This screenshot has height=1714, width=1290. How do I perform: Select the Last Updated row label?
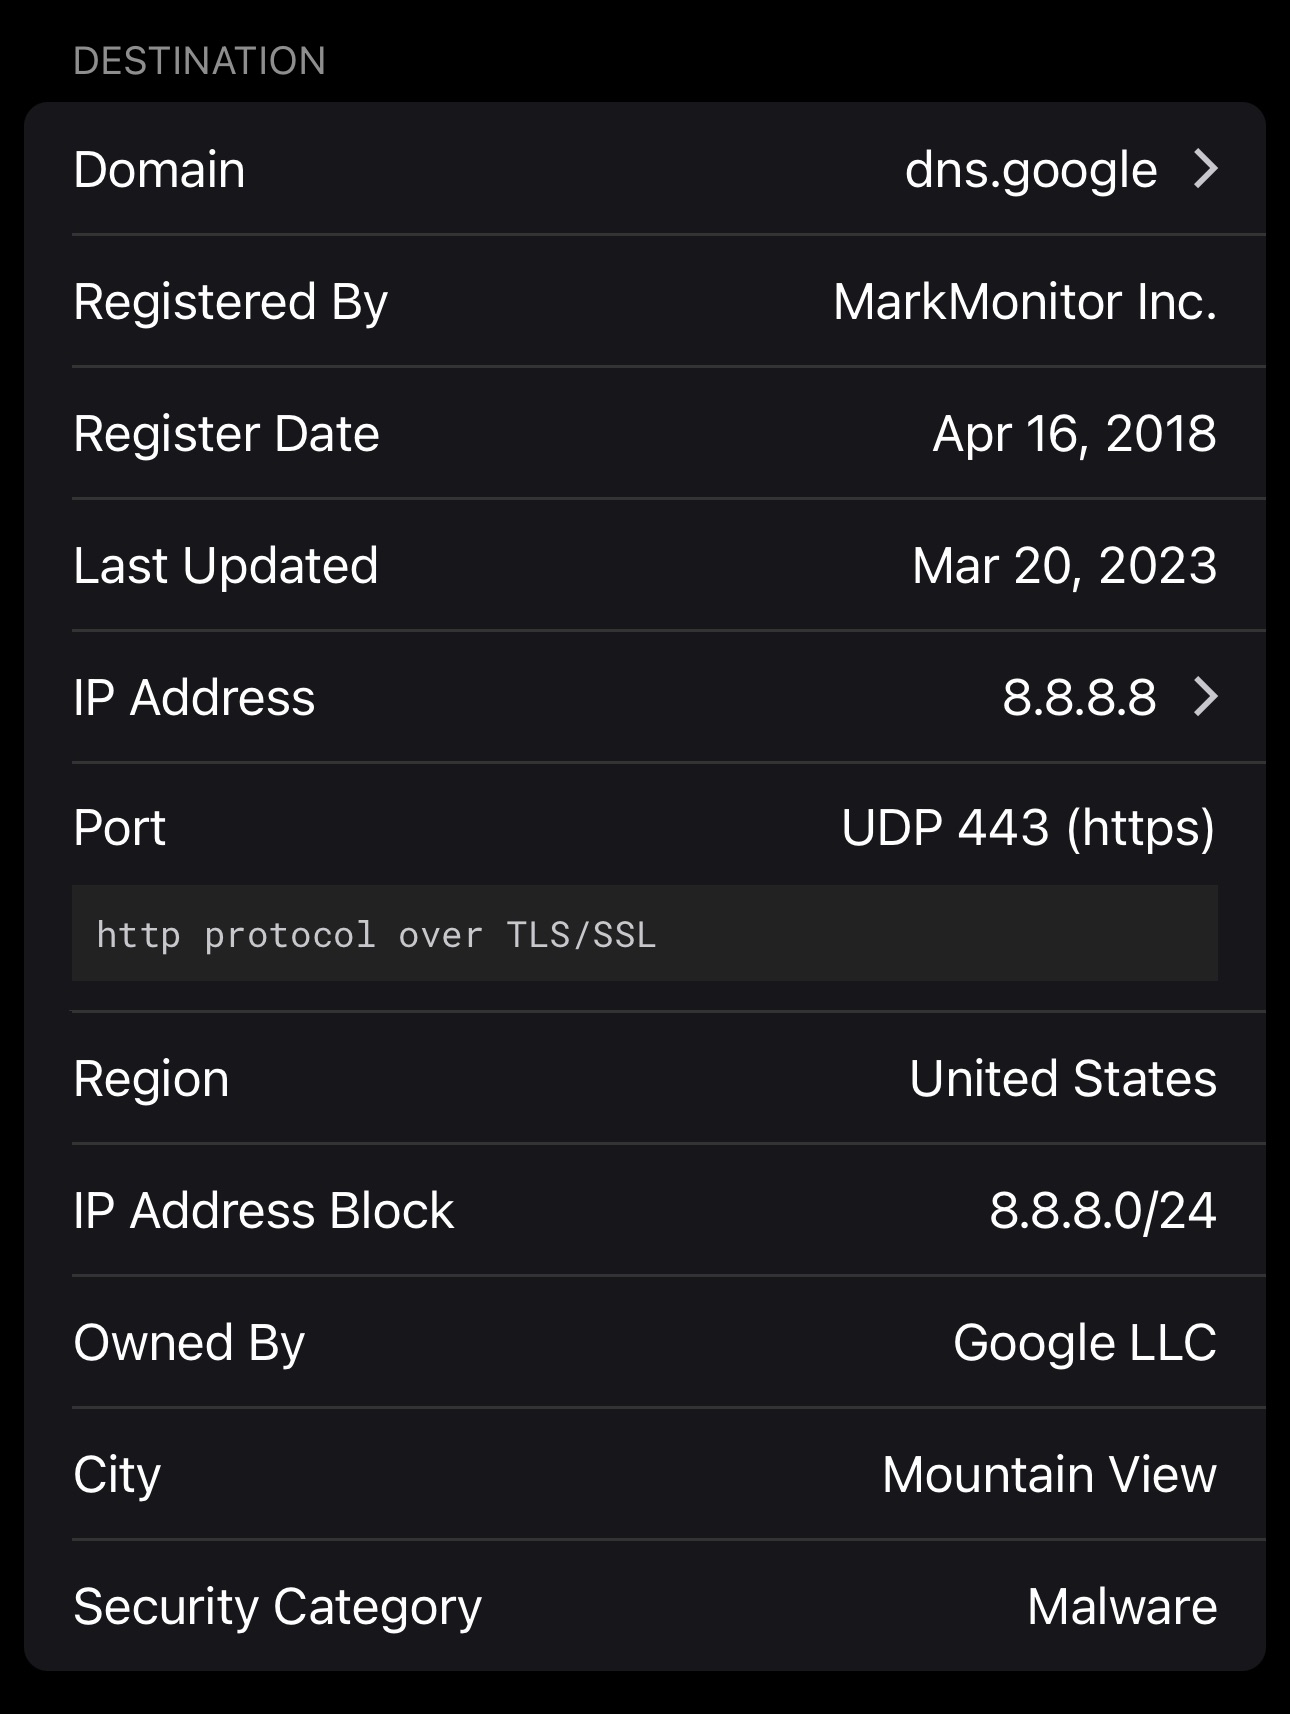[226, 566]
